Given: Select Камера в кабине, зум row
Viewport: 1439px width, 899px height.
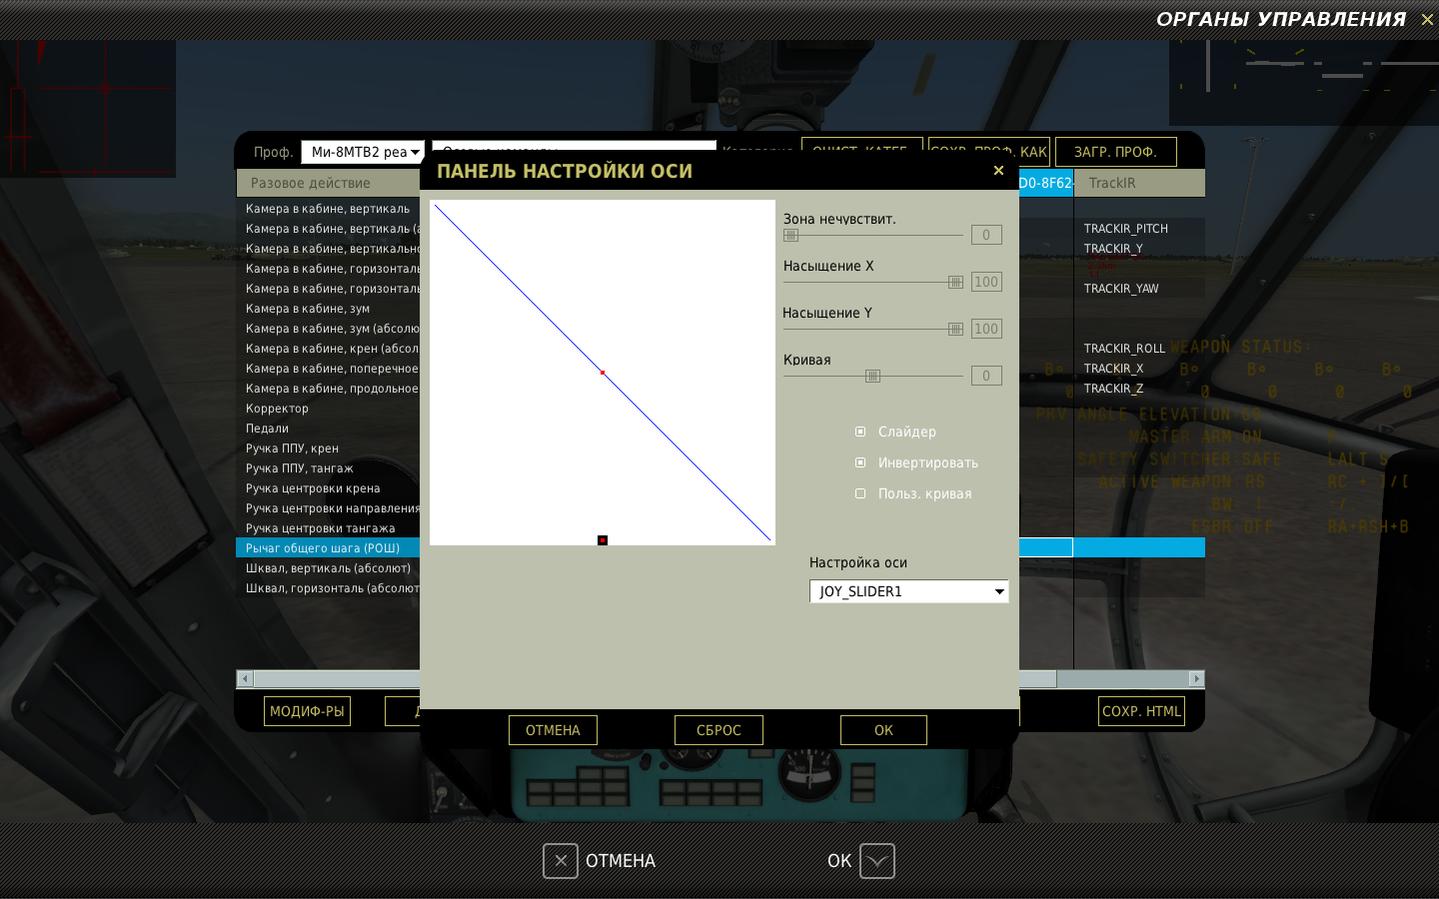Looking at the screenshot, I should pyautogui.click(x=328, y=308).
